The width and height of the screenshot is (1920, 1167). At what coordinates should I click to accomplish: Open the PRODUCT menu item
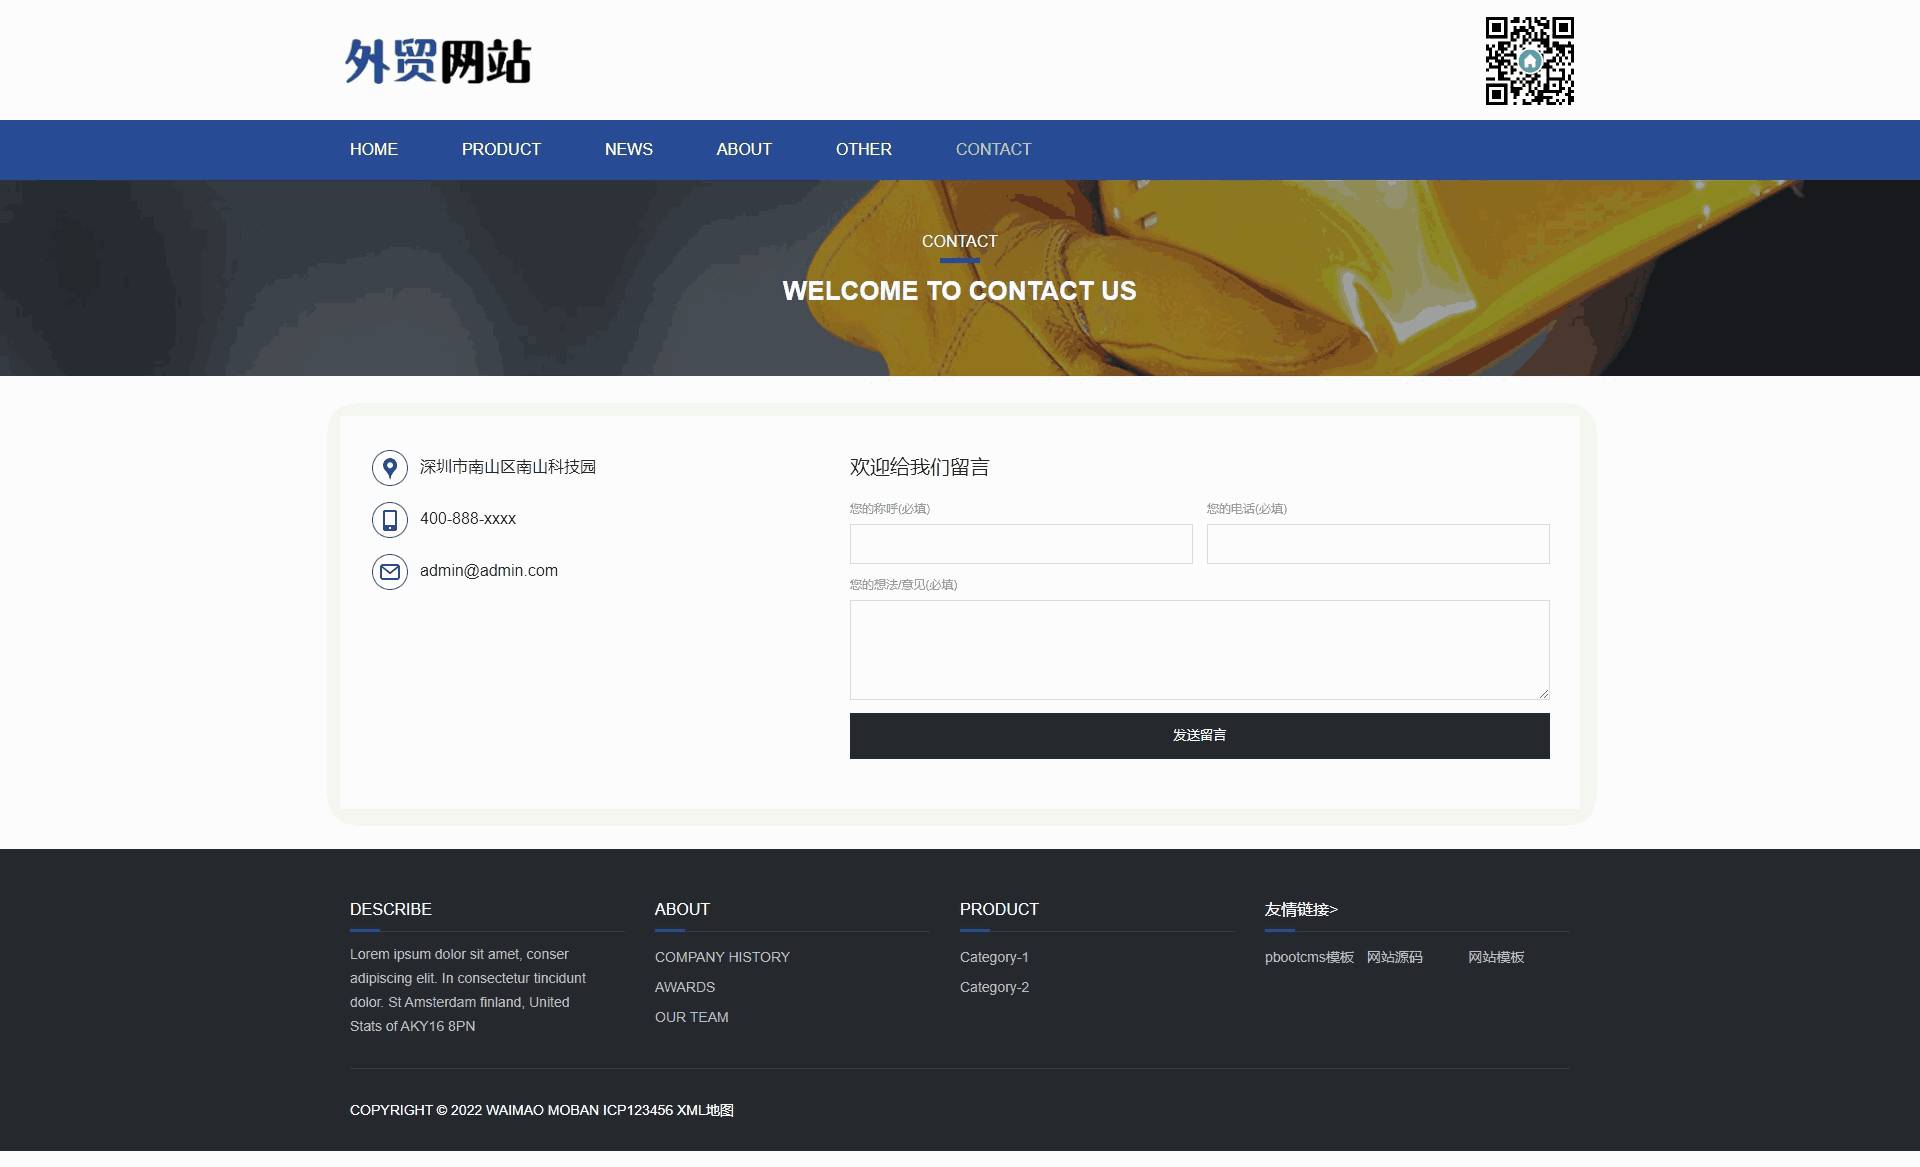[501, 150]
